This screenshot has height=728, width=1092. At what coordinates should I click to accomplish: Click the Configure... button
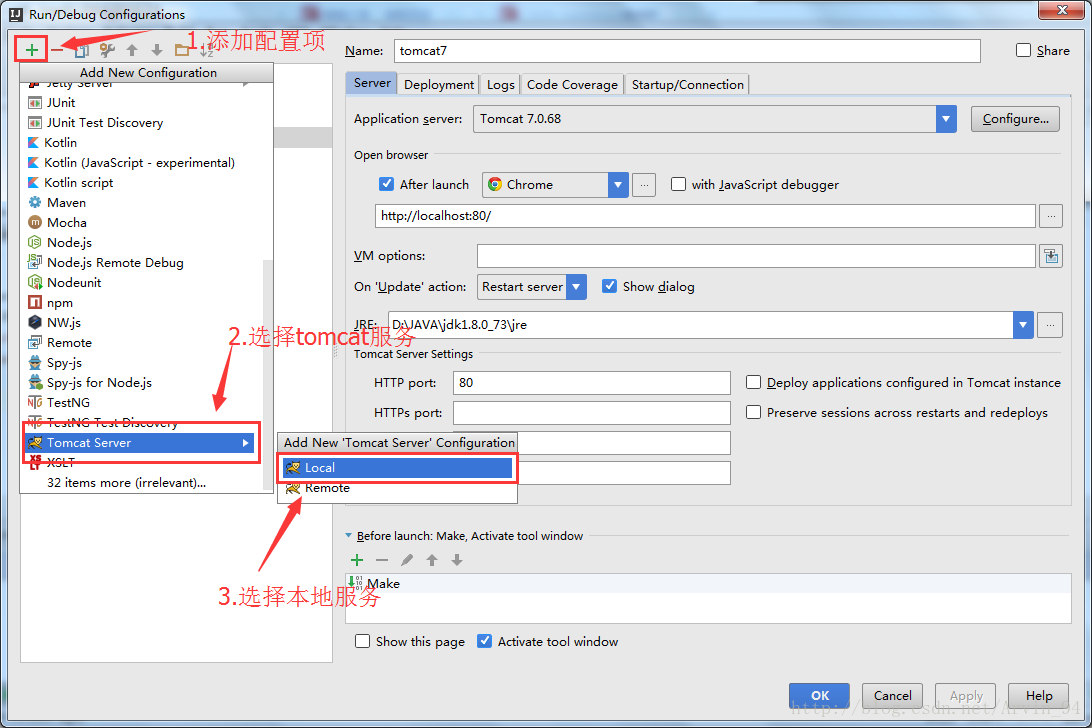click(x=1015, y=119)
